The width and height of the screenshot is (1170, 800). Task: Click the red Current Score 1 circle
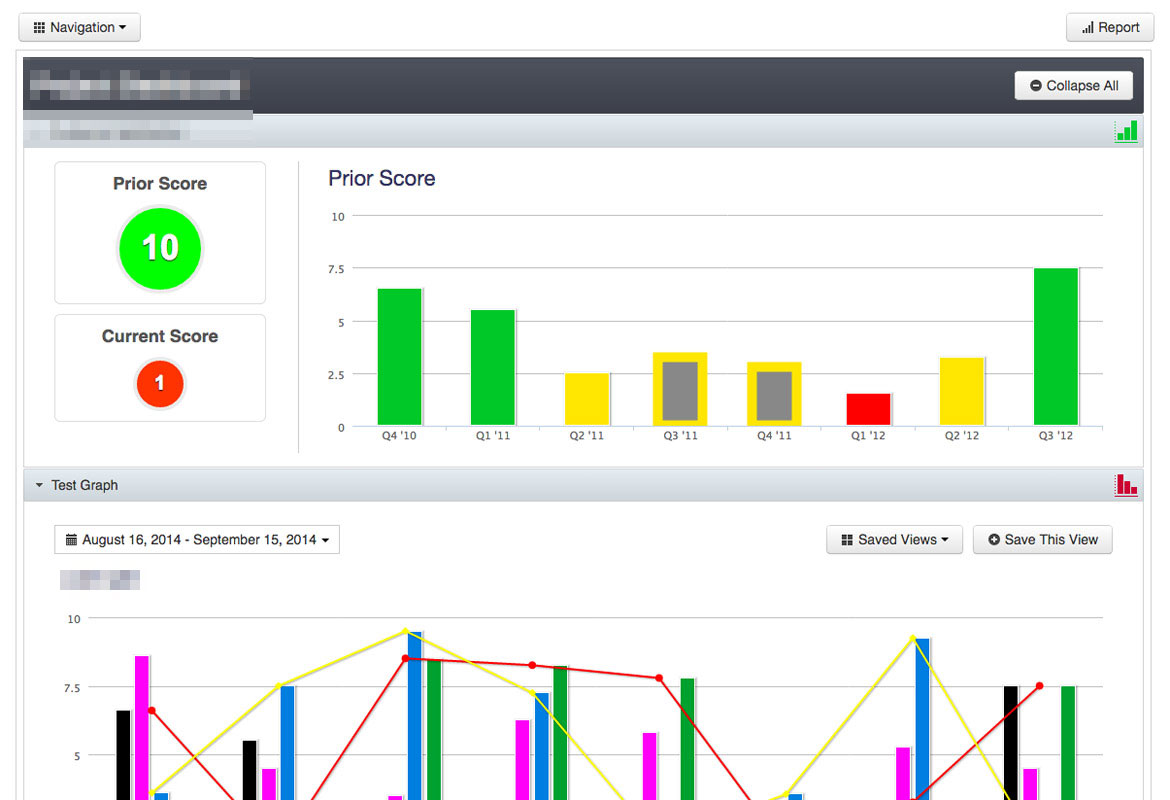pos(160,384)
